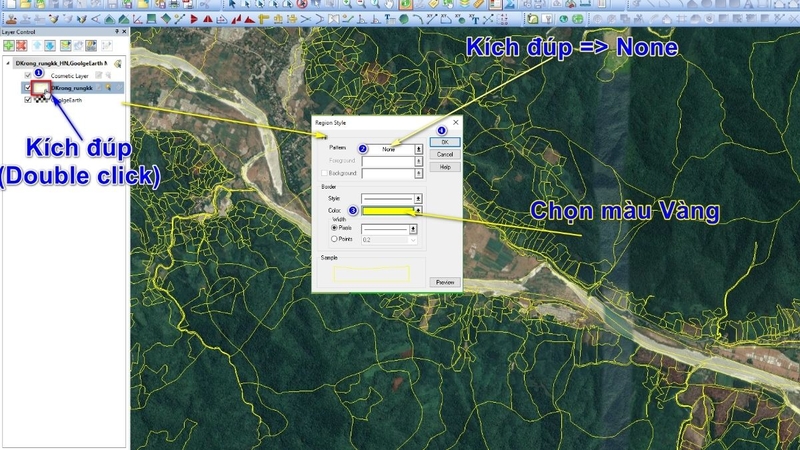Click the GoolgeEarth checkered raster swatch
800x450 pixels.
41,100
